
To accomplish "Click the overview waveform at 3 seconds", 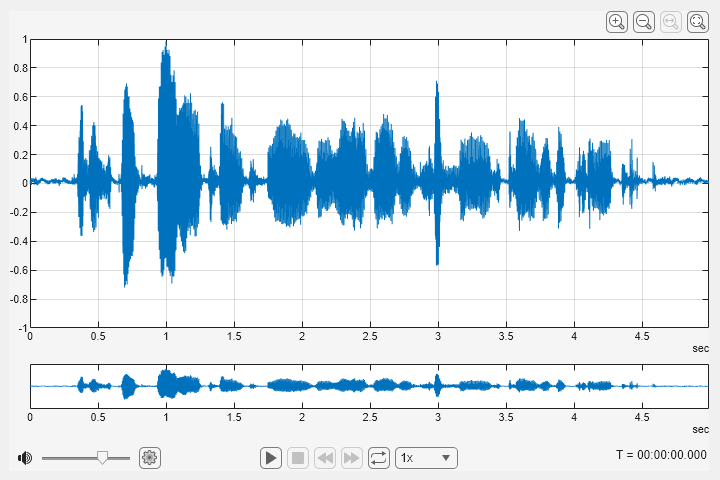I will 438,385.
